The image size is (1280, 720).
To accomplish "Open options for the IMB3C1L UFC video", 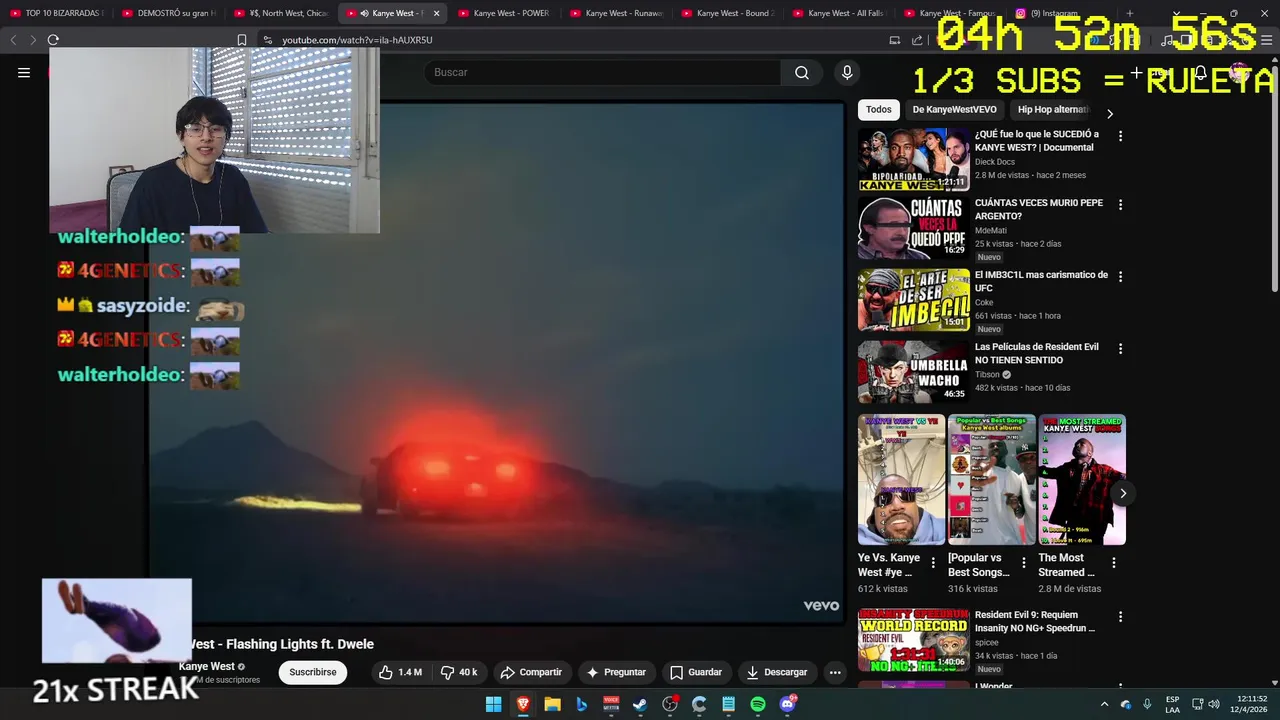I will (x=1120, y=276).
